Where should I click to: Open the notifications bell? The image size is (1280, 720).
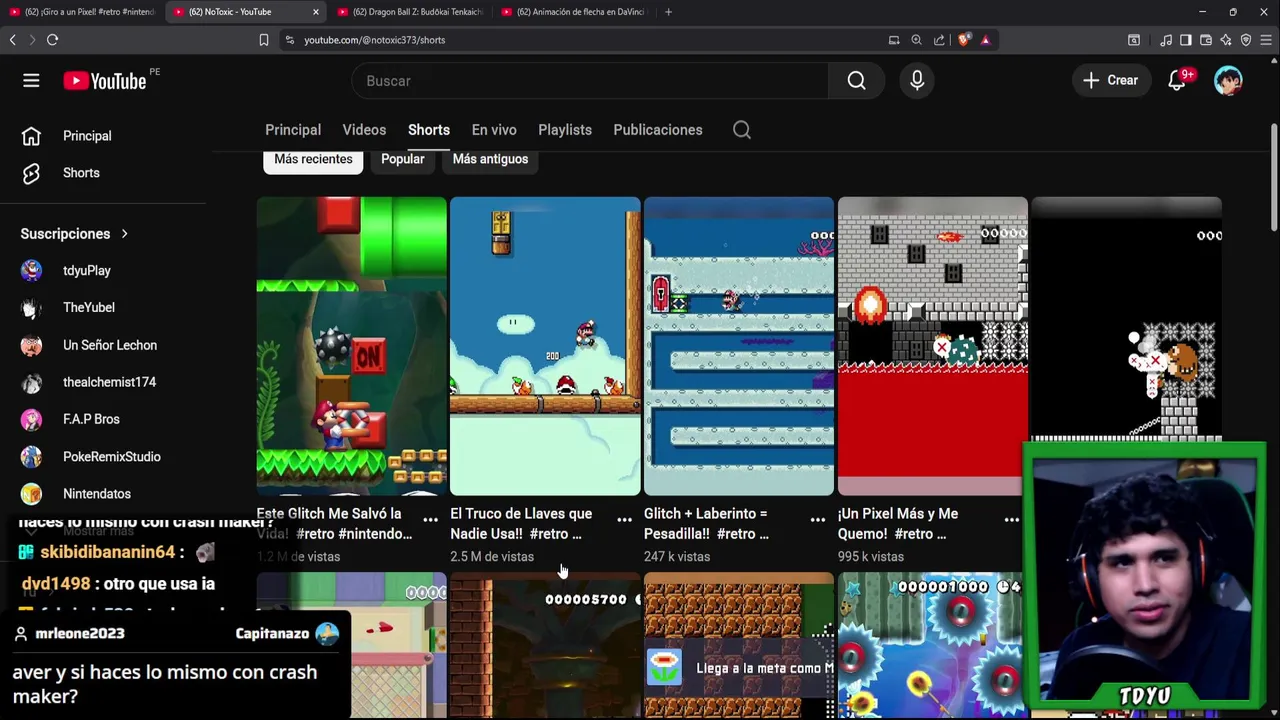[1177, 81]
